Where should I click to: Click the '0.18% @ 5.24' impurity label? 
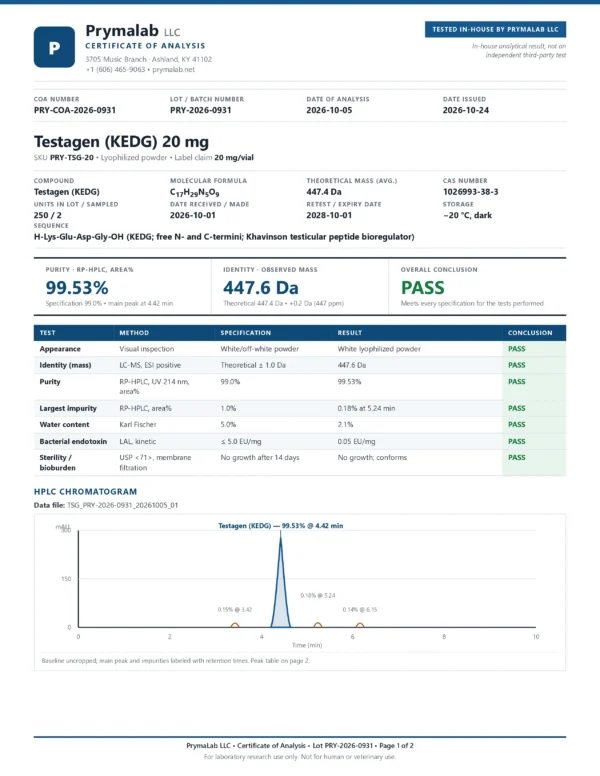(318, 596)
